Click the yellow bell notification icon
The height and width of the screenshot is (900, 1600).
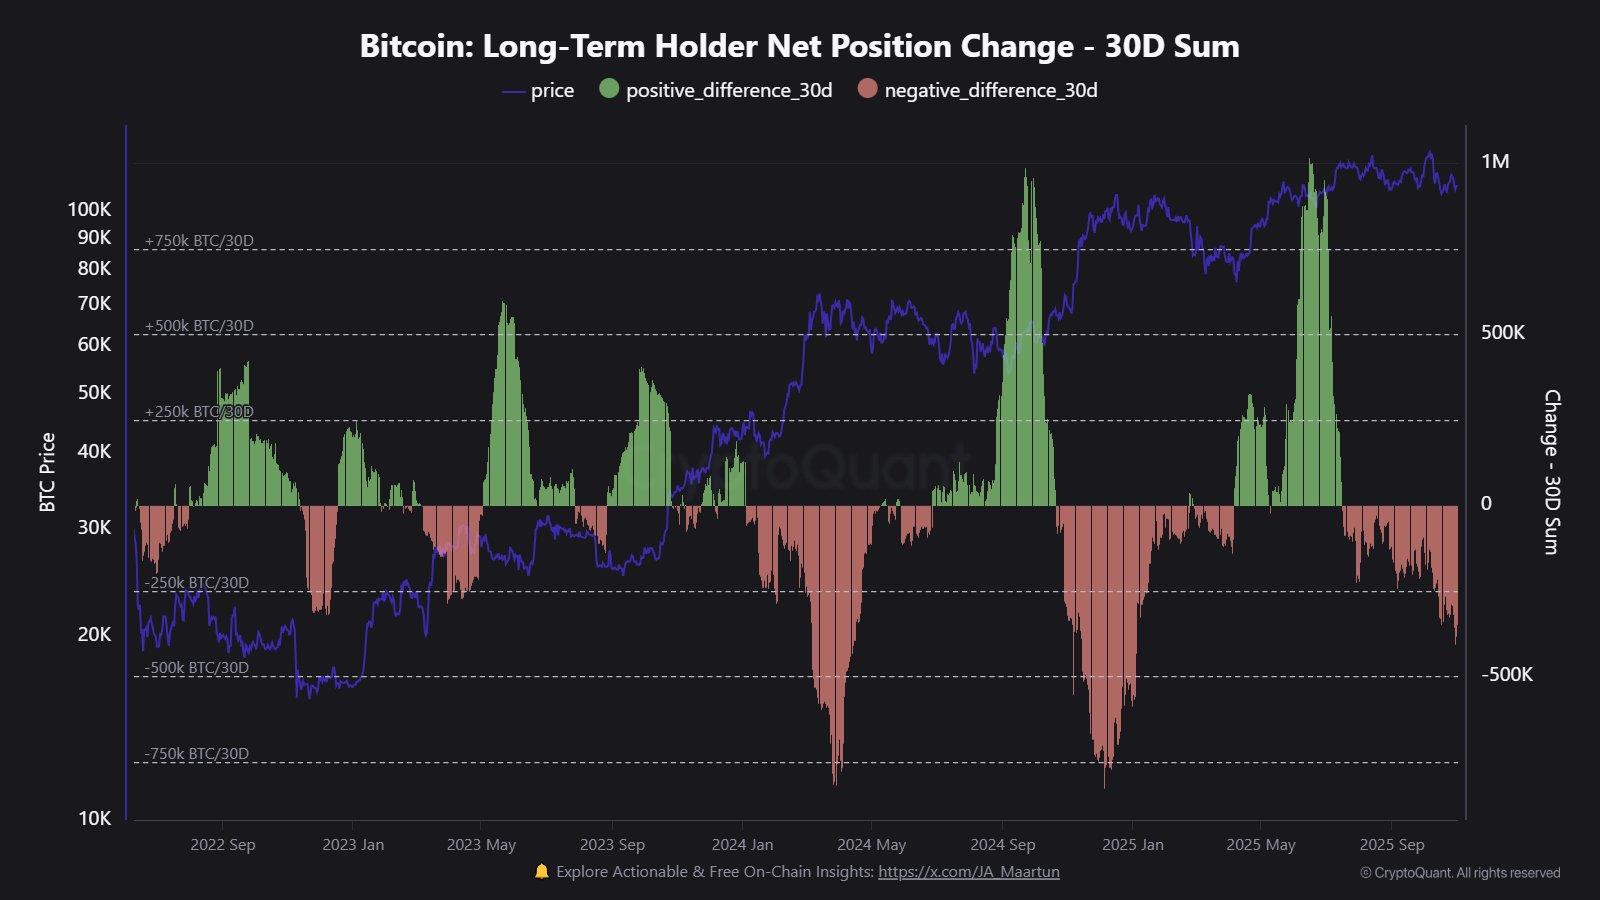pos(542,871)
